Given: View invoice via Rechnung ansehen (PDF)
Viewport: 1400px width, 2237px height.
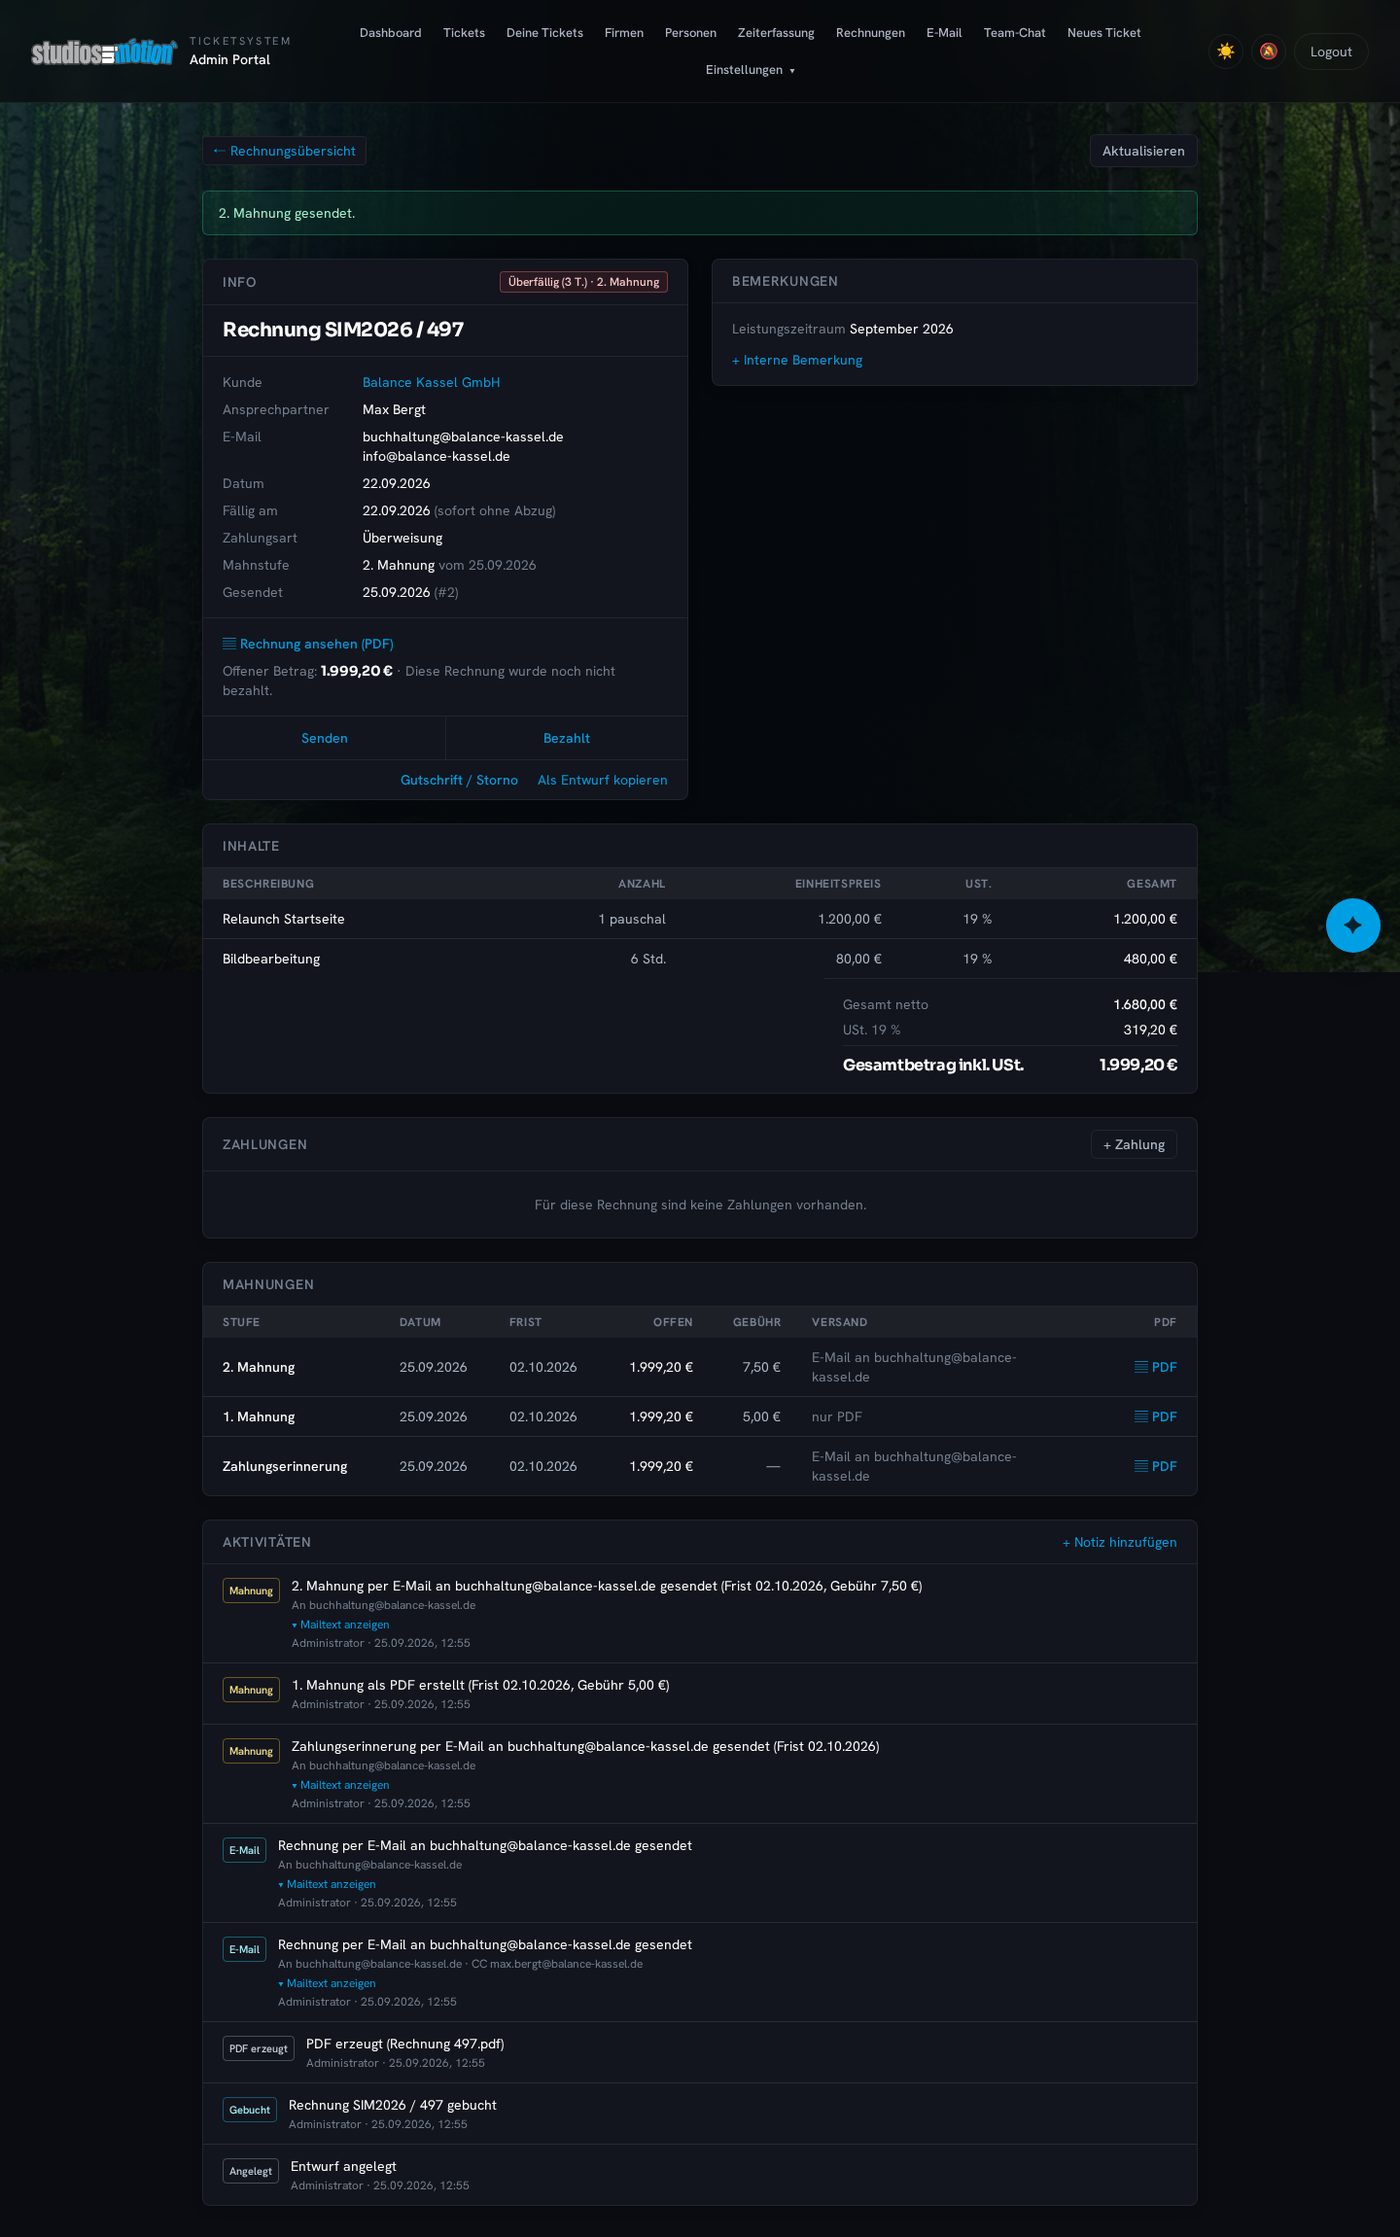Looking at the screenshot, I should point(308,644).
